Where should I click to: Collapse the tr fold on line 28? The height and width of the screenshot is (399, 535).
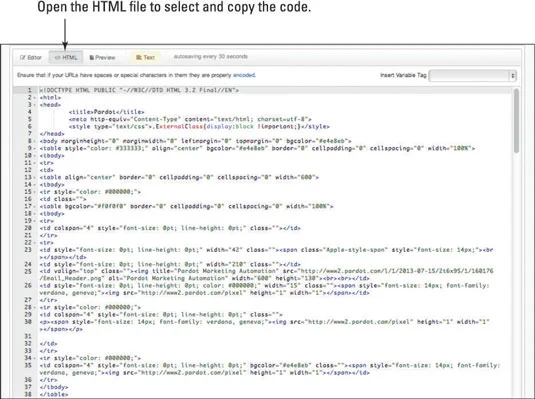point(34,307)
